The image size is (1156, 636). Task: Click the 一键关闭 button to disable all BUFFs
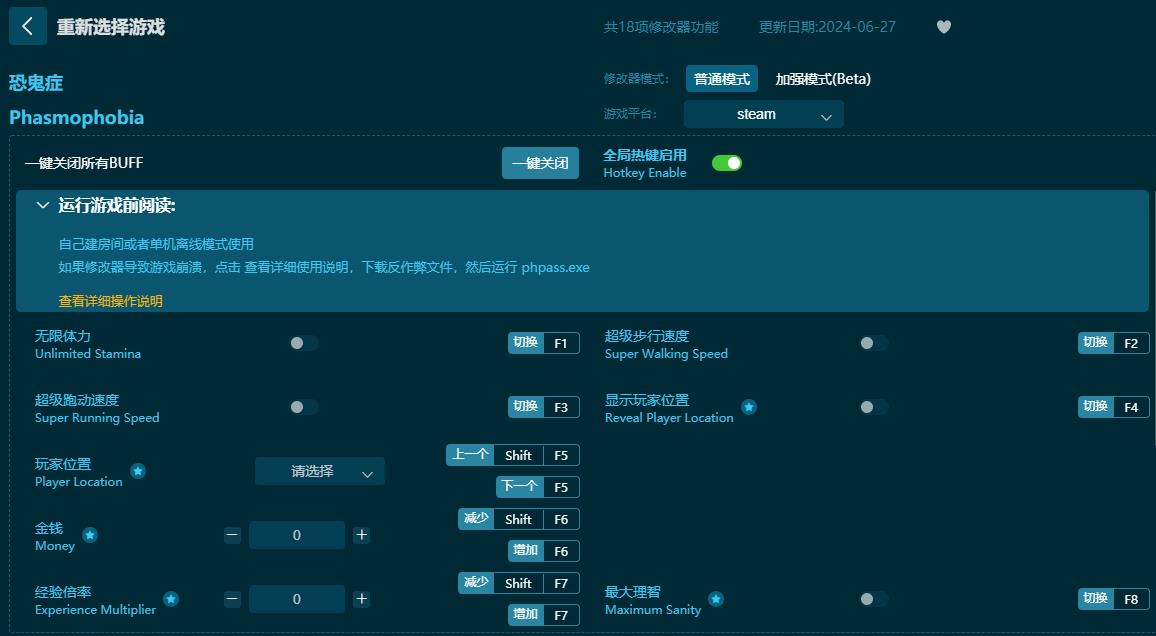(x=540, y=162)
